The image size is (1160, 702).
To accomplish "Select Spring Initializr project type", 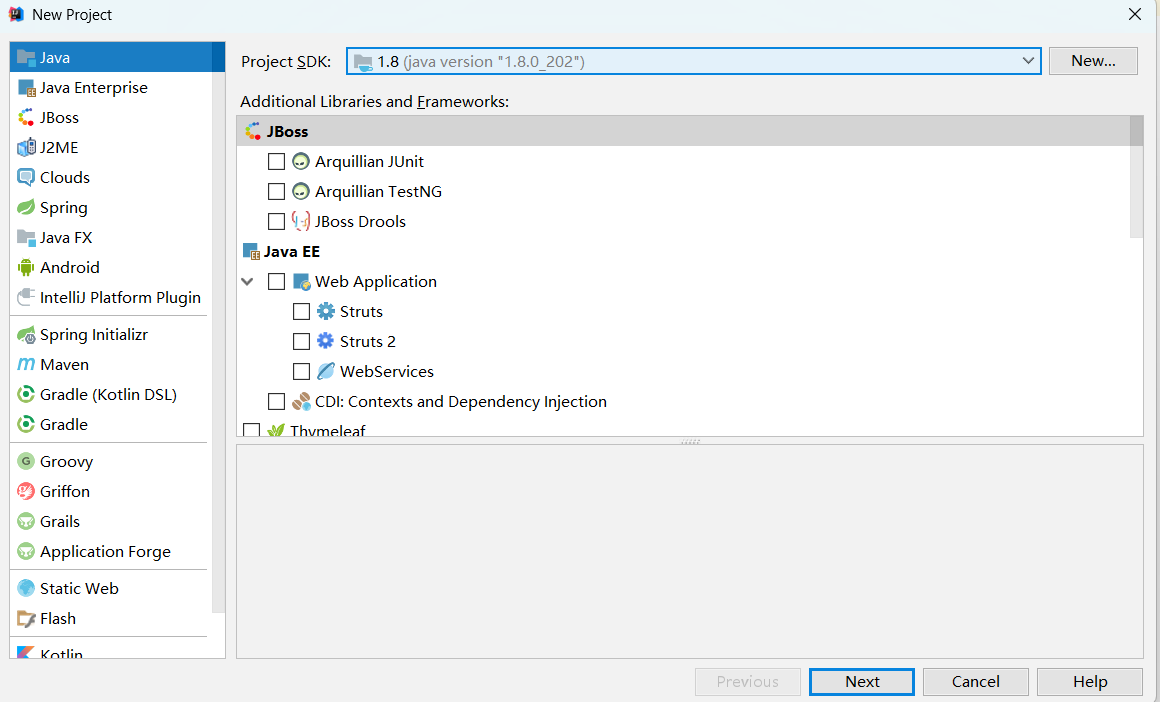I will pyautogui.click(x=110, y=335).
